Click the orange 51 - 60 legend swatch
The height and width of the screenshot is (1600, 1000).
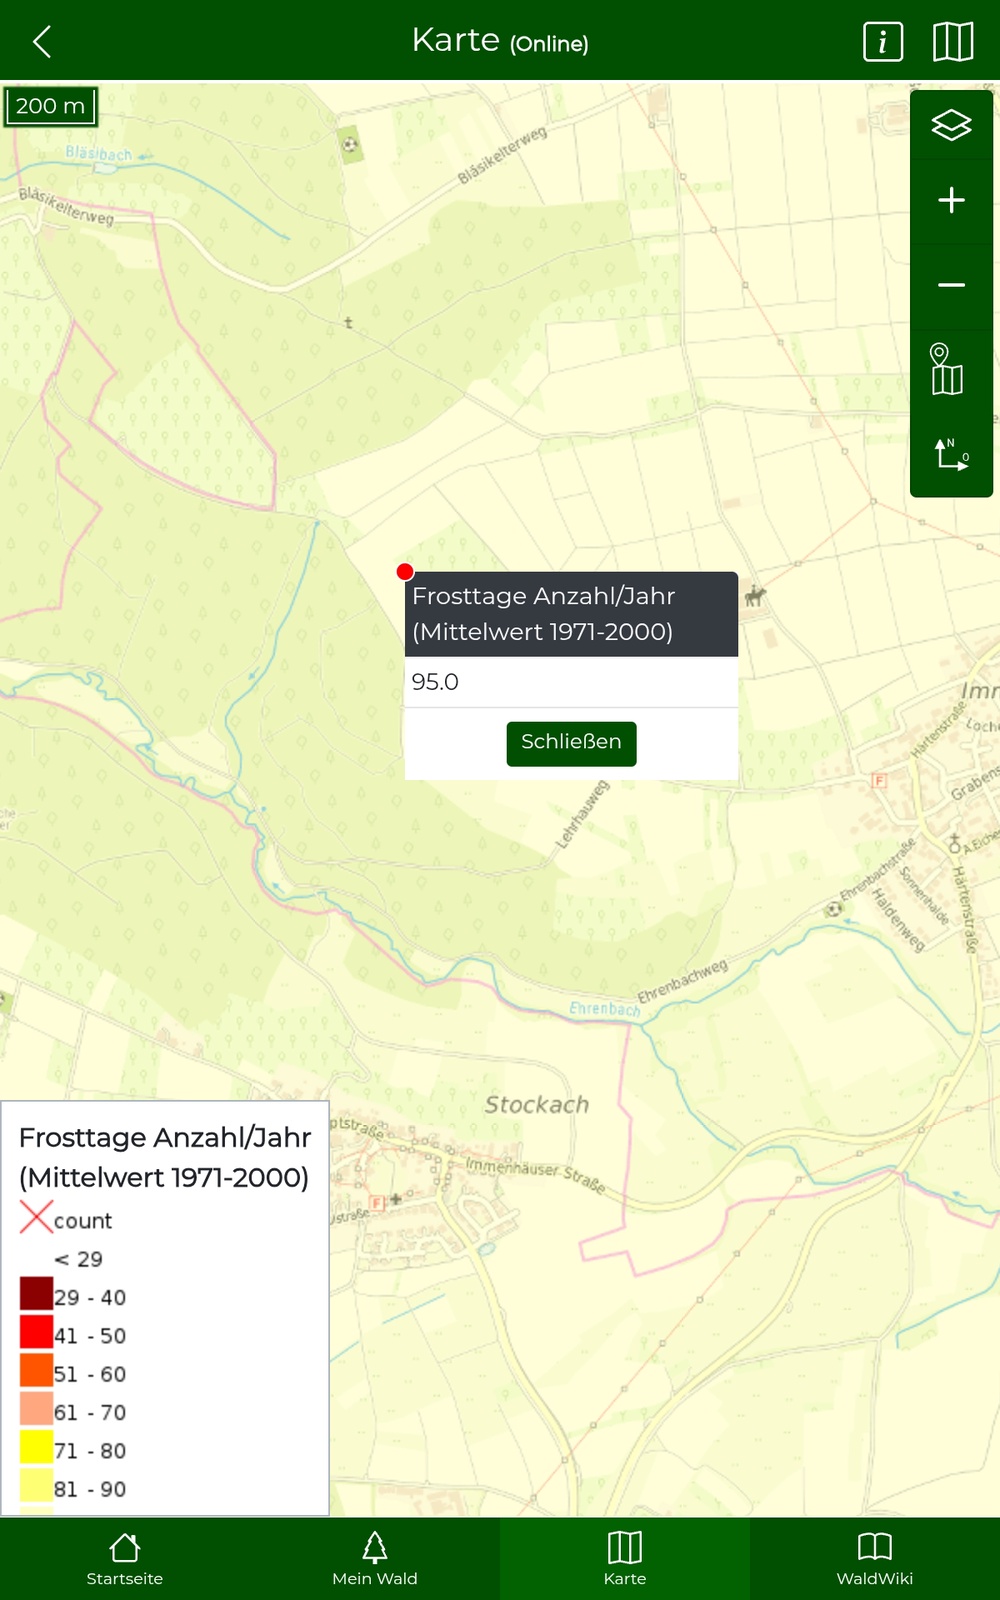(37, 1370)
